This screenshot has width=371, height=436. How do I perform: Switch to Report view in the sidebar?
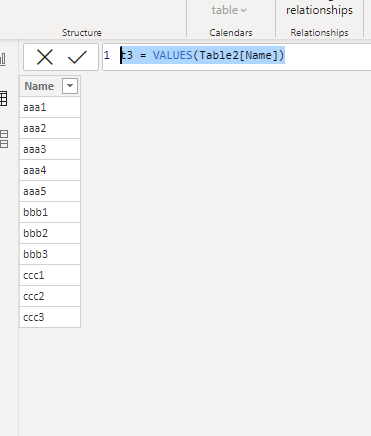pos(3,59)
